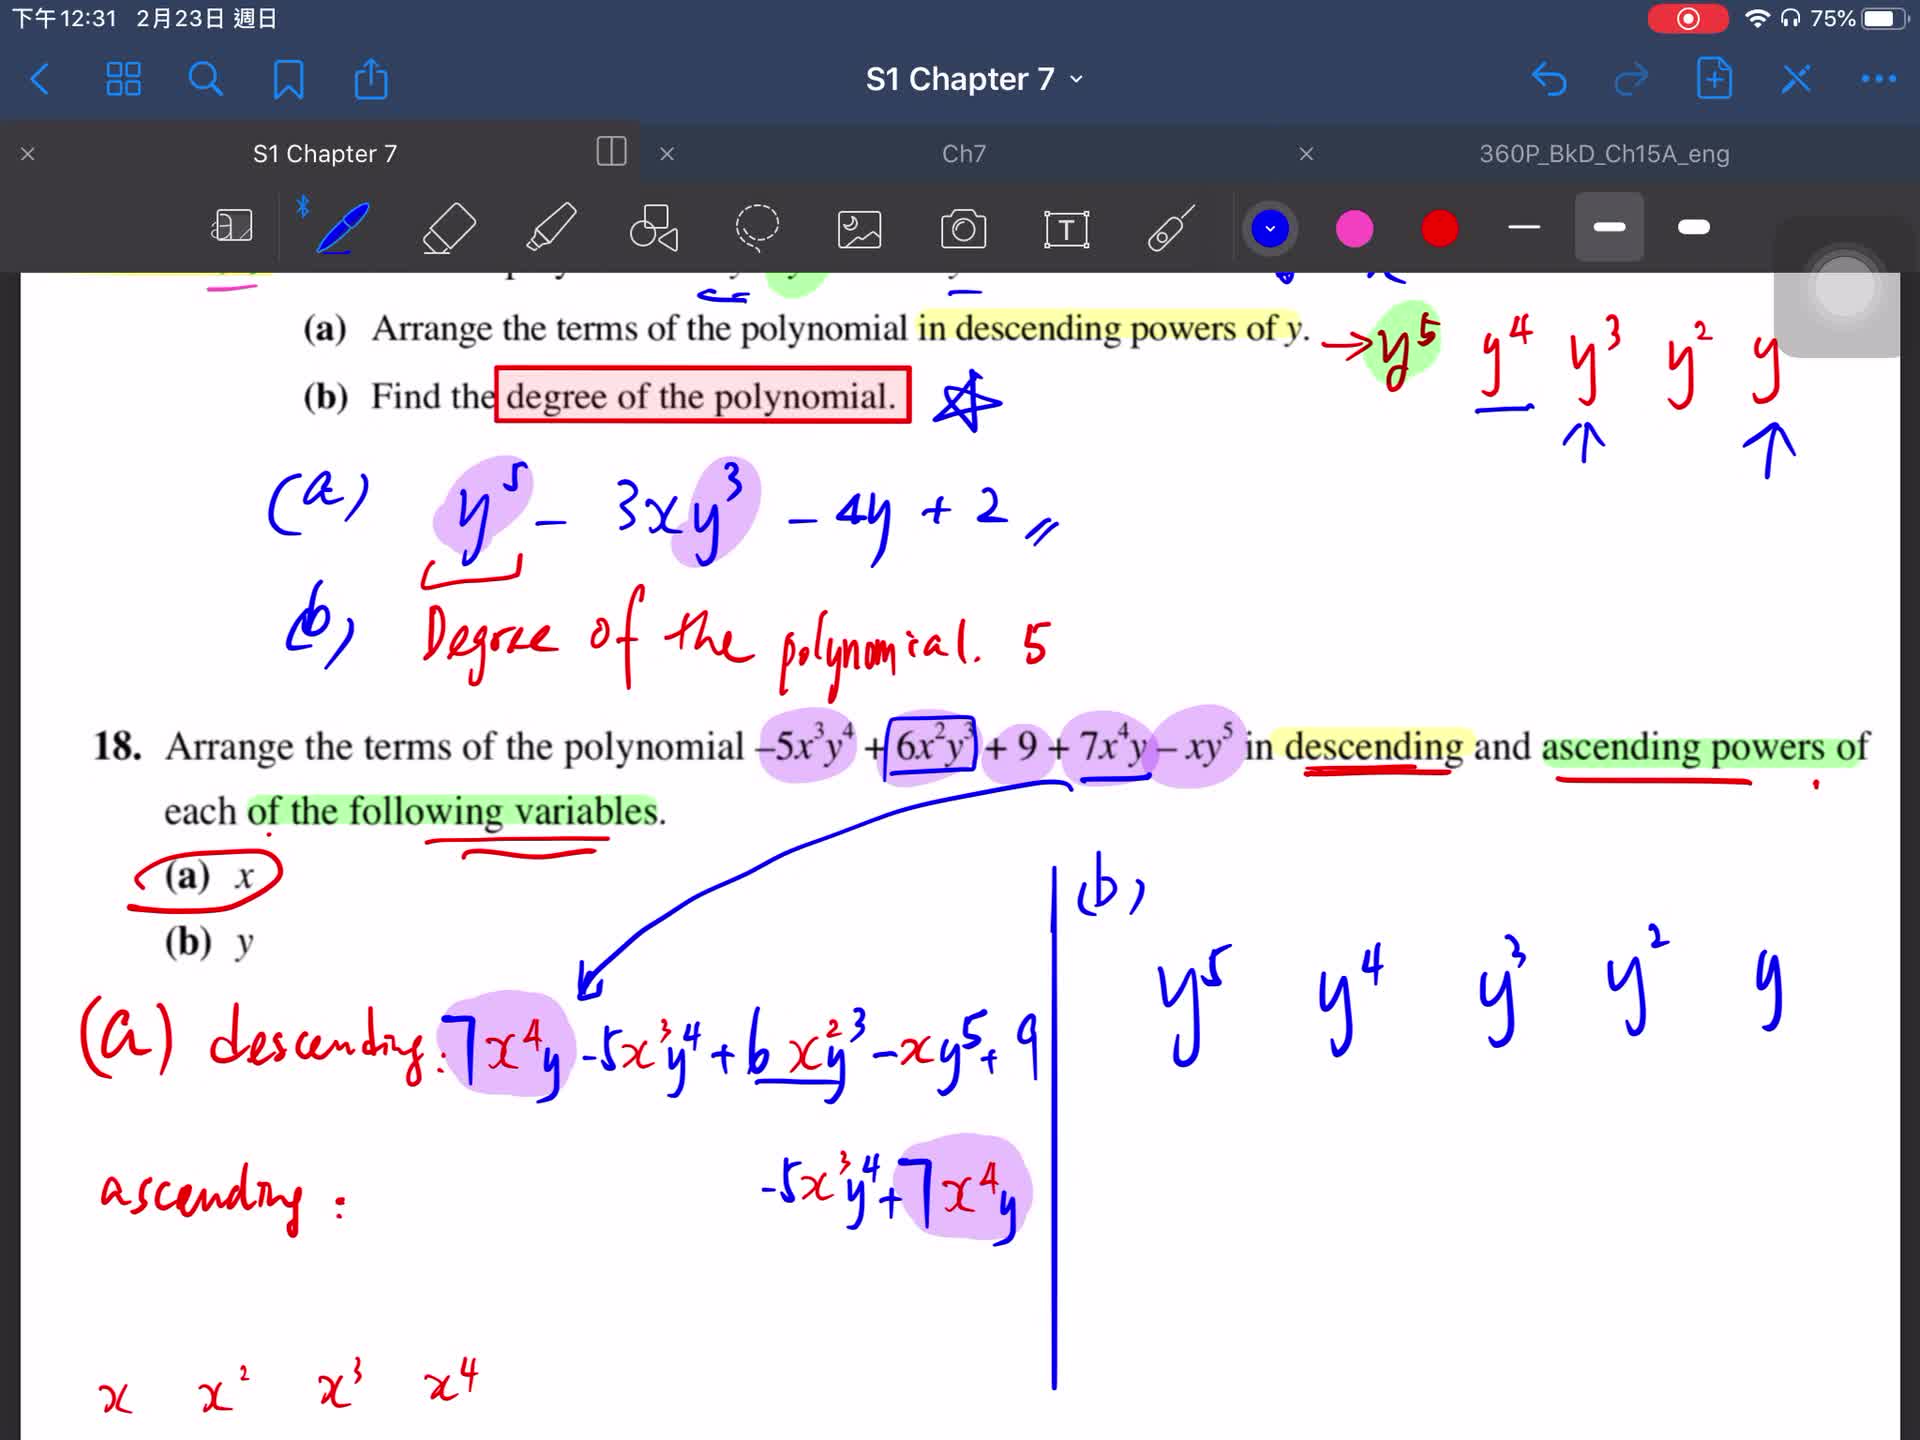
Task: Switch to the Ch7 tab
Action: tap(963, 154)
